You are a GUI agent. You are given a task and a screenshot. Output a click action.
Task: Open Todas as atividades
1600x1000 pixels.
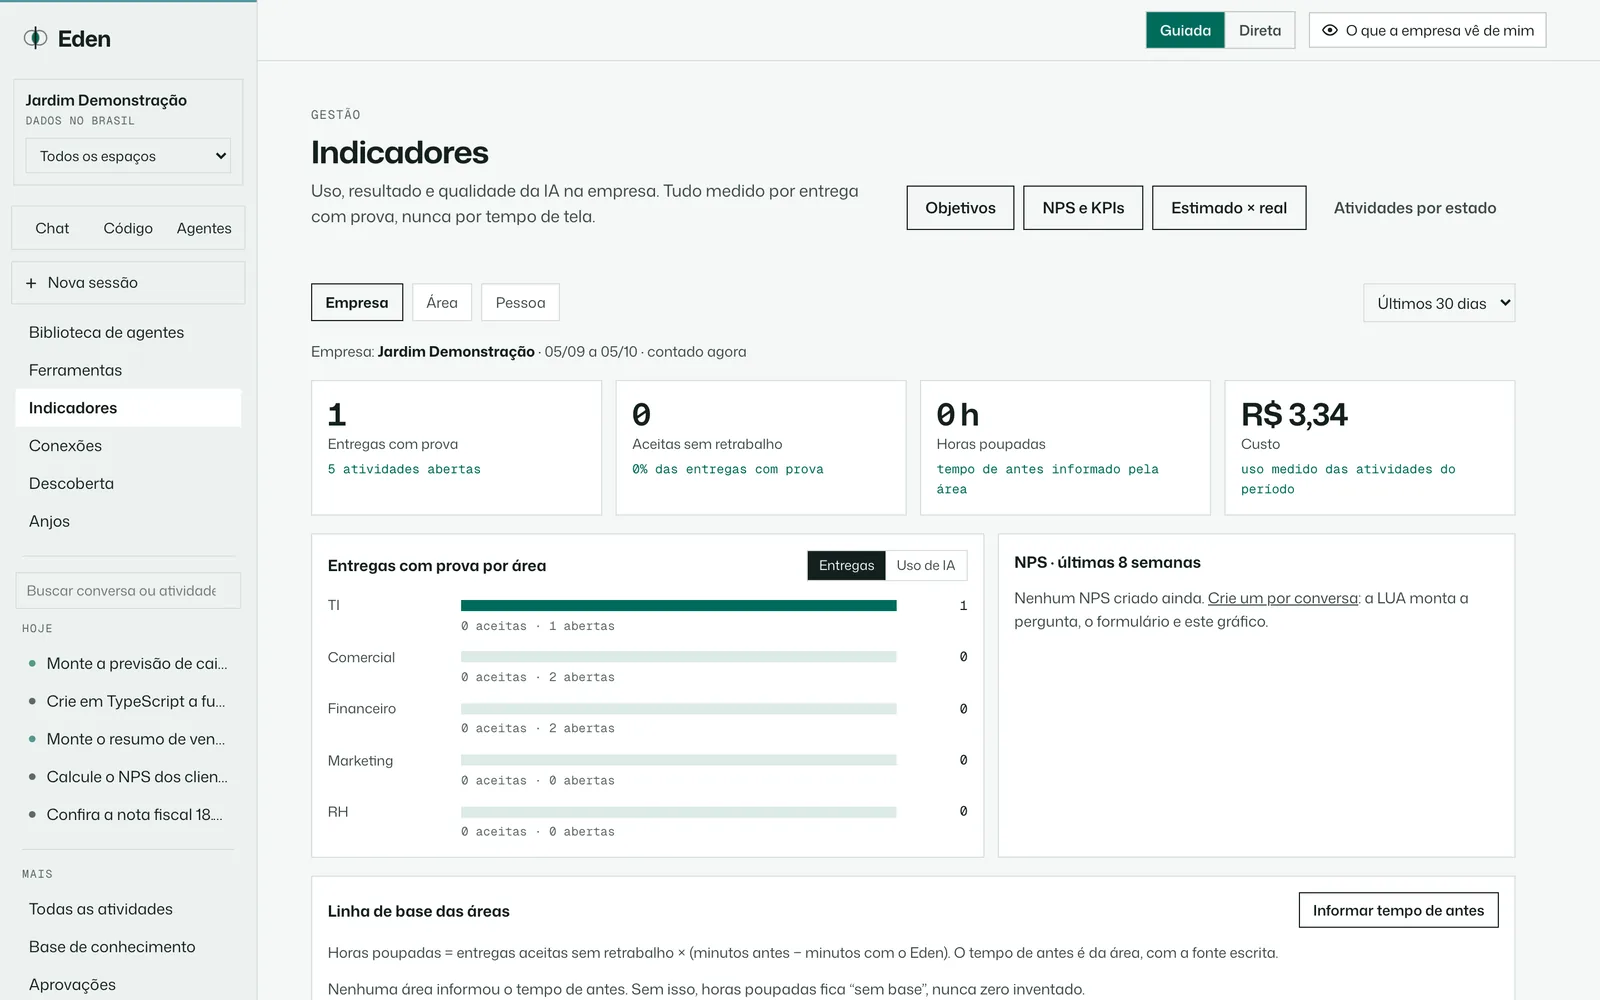[x=128, y=909]
